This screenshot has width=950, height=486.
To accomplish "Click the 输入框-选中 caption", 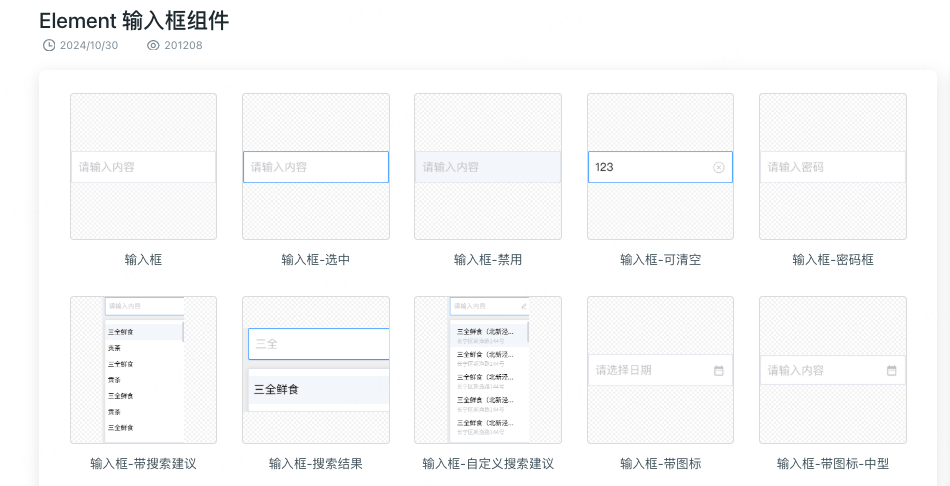I will (x=316, y=260).
